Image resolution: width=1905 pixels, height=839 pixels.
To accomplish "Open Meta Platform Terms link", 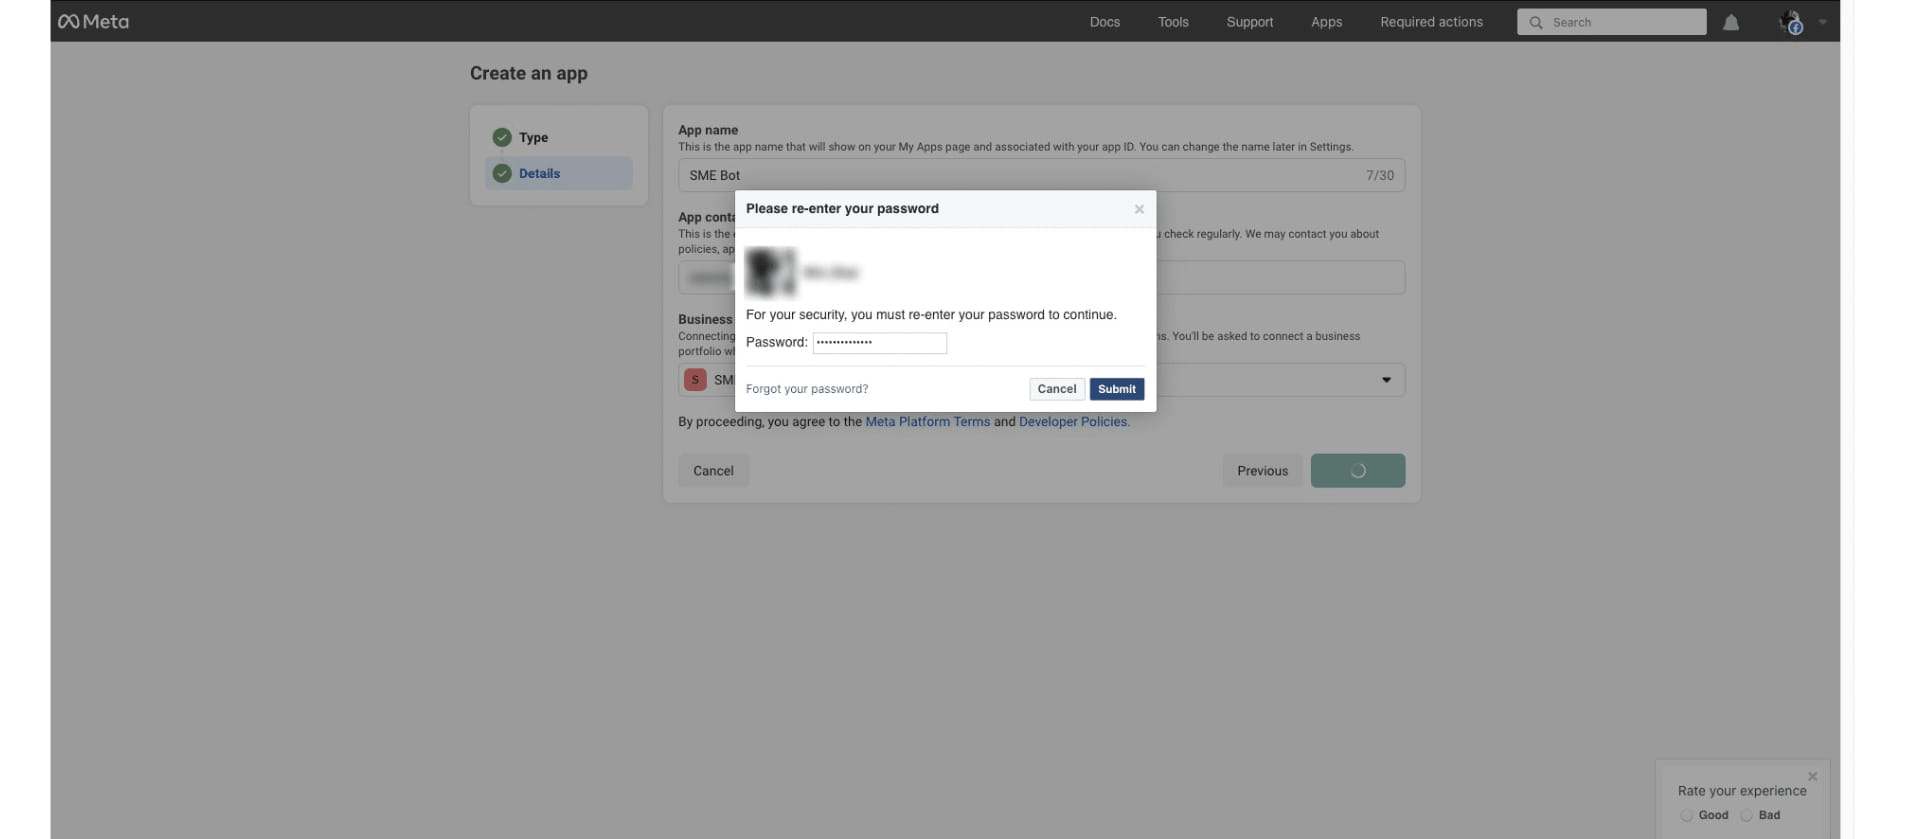I will (x=927, y=422).
